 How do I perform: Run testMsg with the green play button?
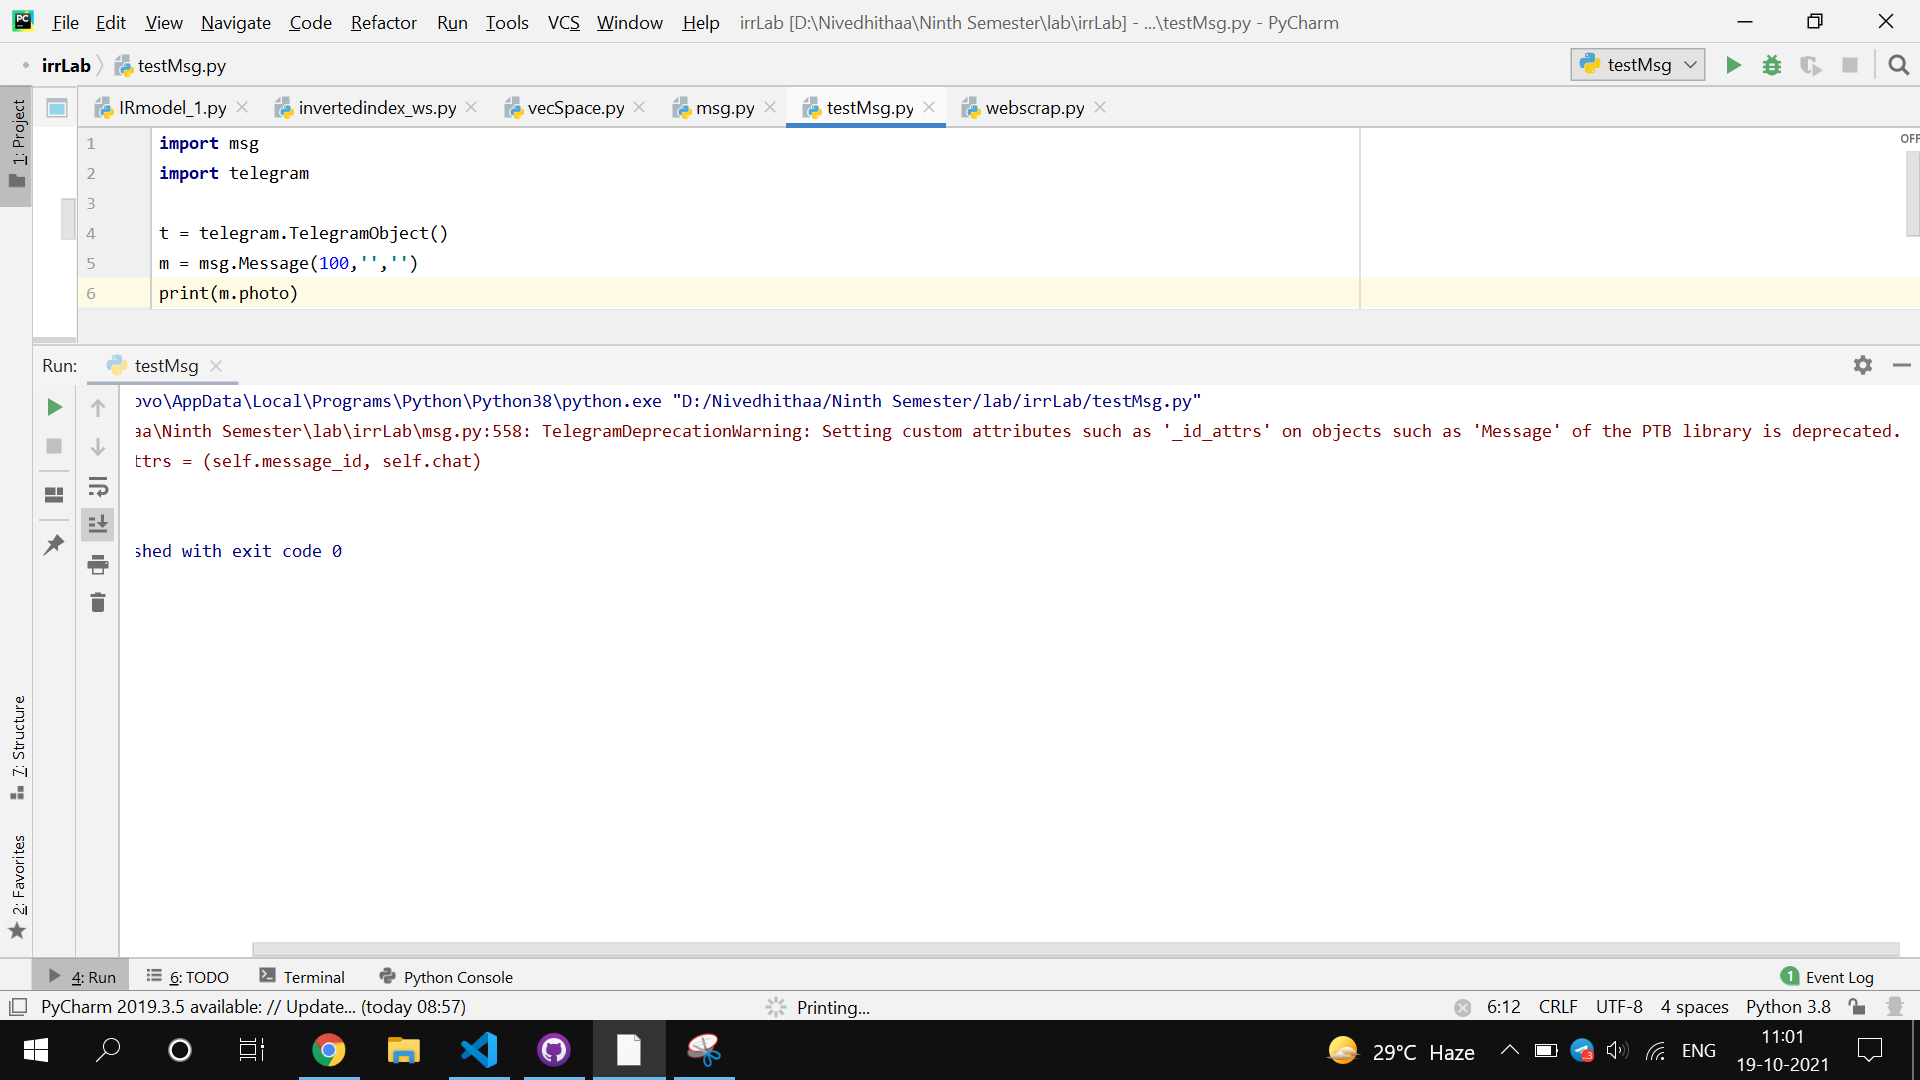point(1733,65)
